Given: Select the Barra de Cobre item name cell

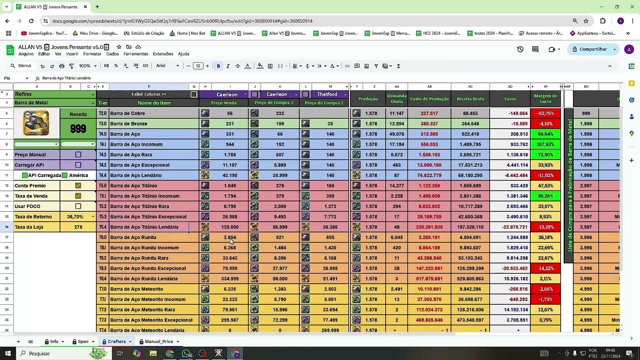Looking at the screenshot, I should pyautogui.click(x=154, y=113).
